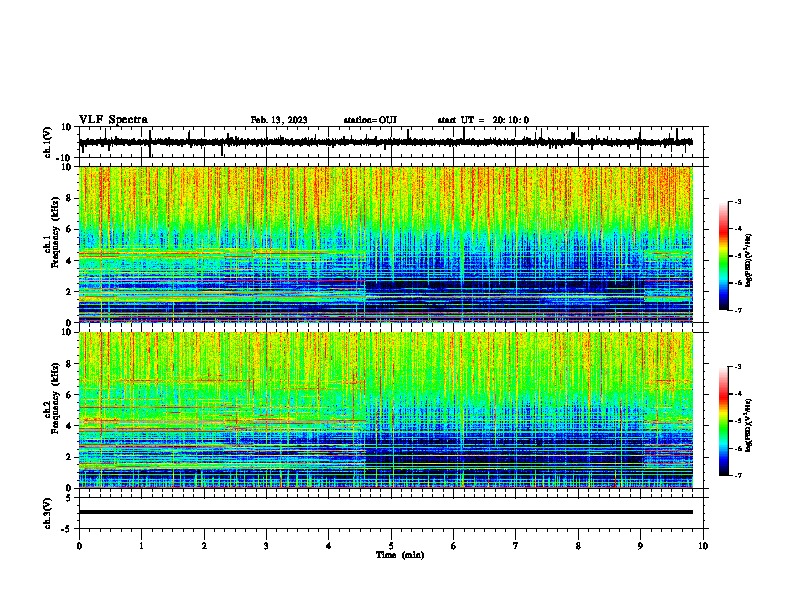Click time axis tick label '10'
The width and height of the screenshot is (792, 612).
click(x=703, y=546)
